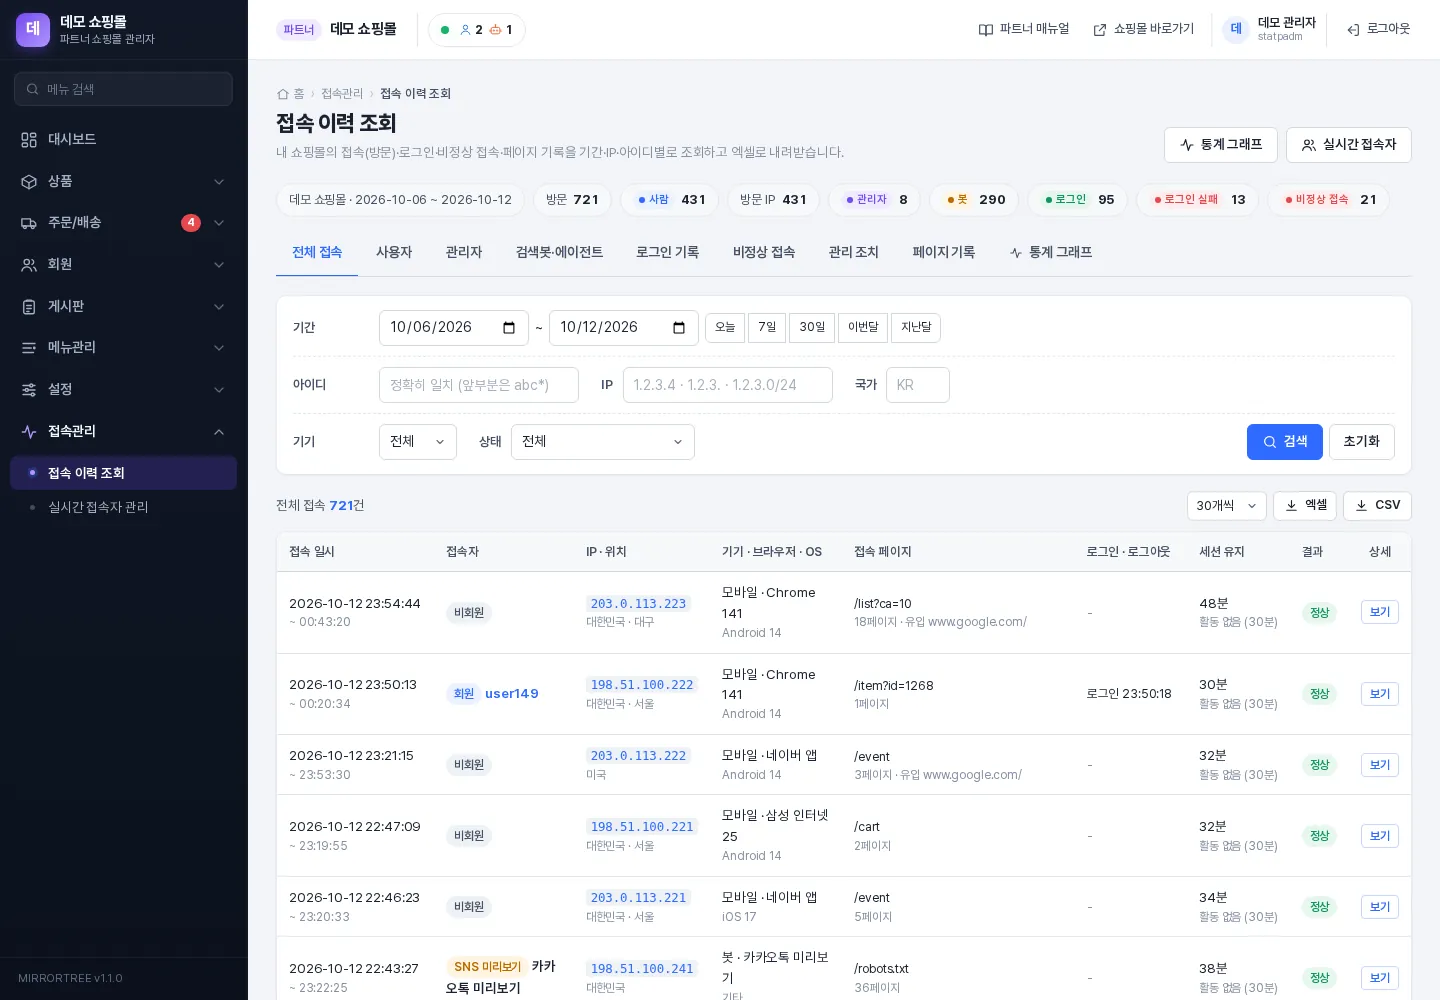The width and height of the screenshot is (1440, 1000).
Task: Open 쇼핑몰 바로가기 external link icon
Action: [x=1100, y=30]
